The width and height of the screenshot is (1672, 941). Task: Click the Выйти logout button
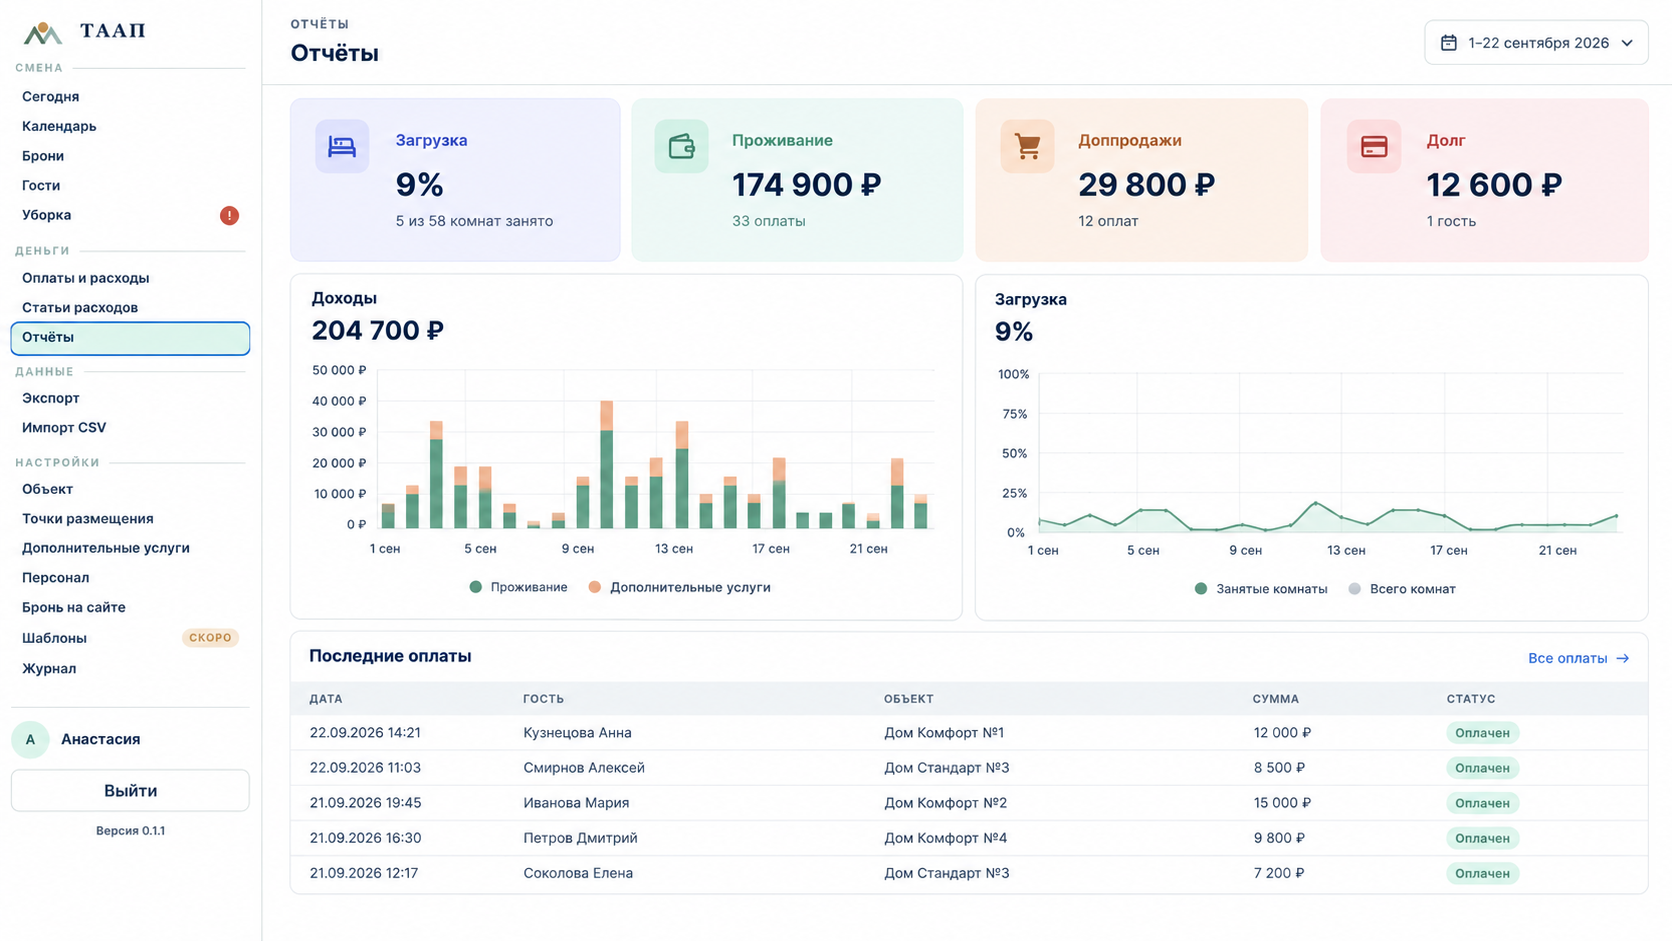coord(130,791)
